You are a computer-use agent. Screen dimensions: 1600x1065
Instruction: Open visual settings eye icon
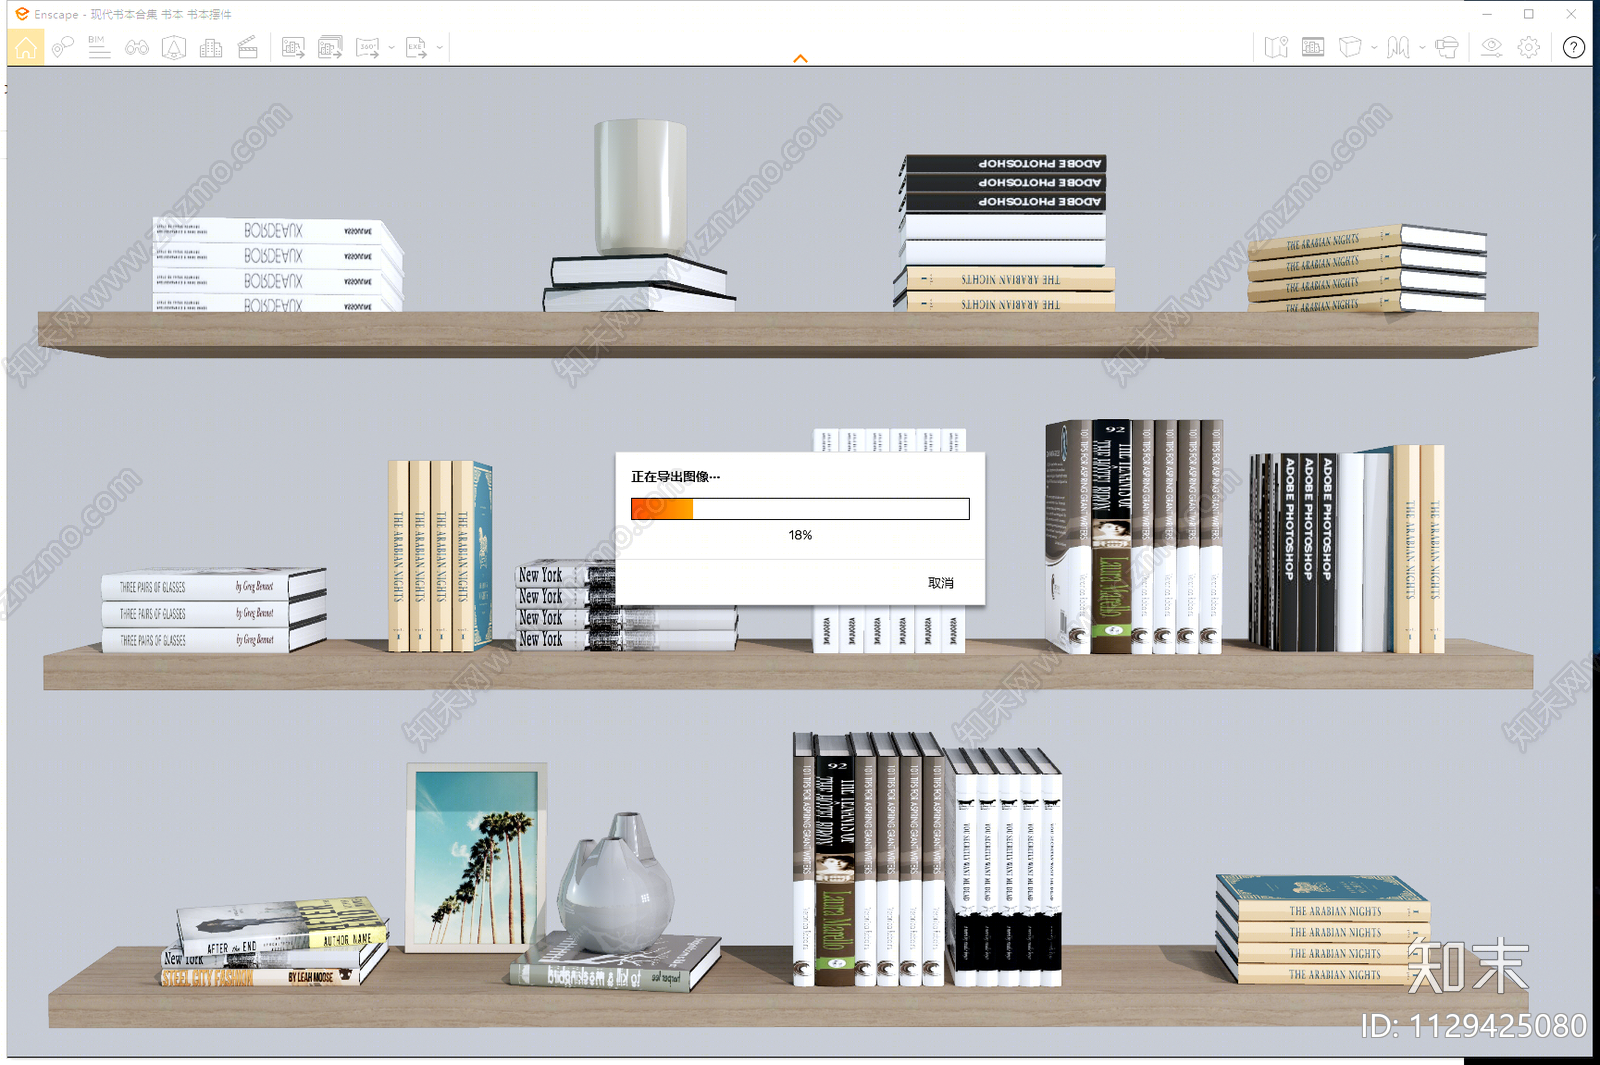1492,47
